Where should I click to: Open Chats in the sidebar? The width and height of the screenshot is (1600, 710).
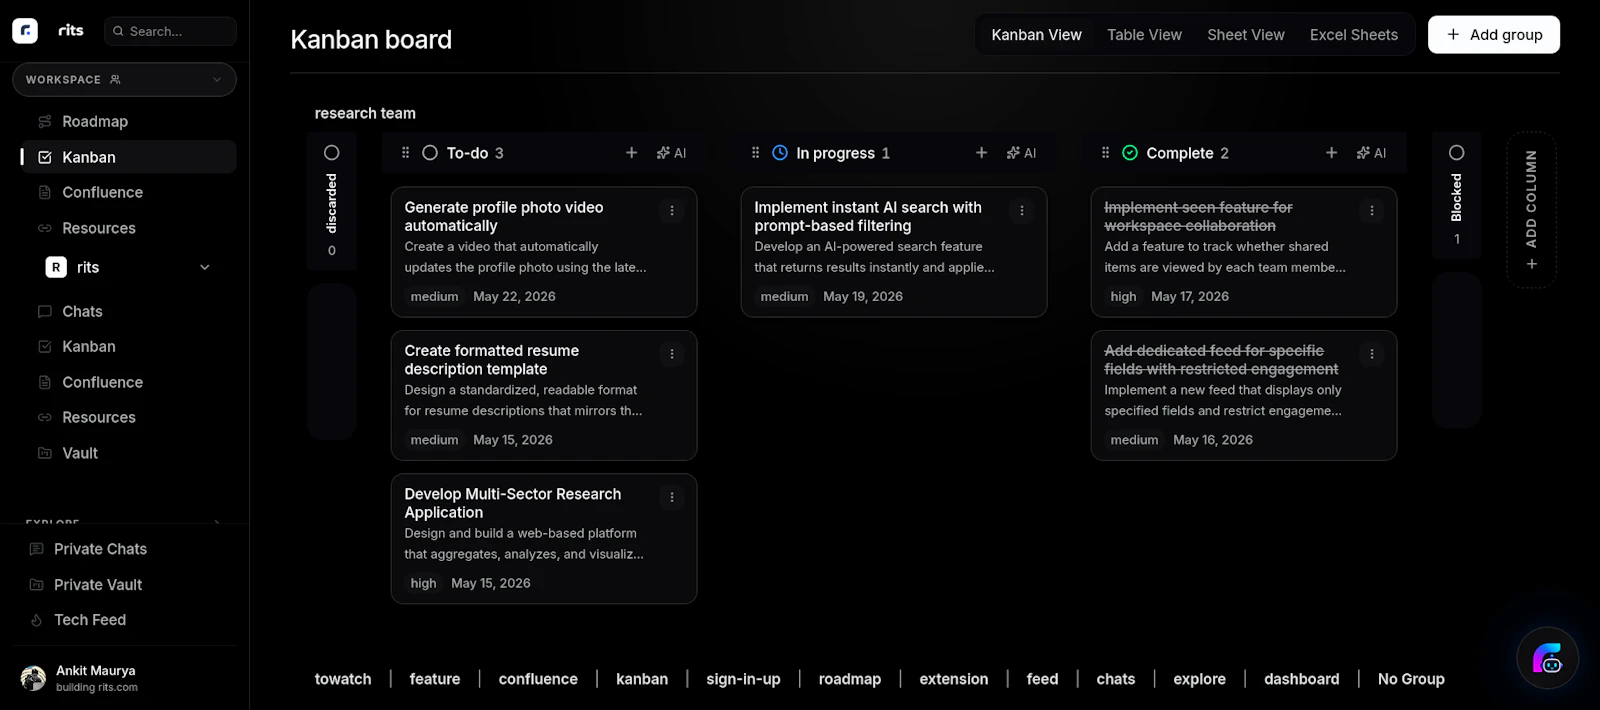click(128, 312)
